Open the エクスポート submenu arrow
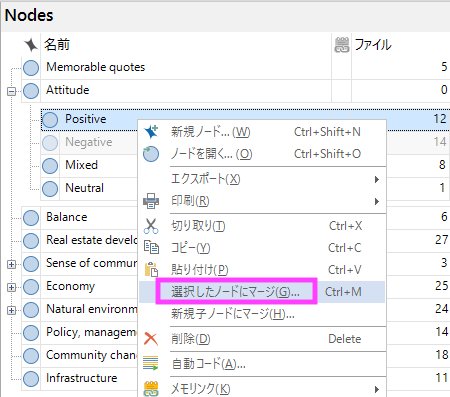450x397 pixels. coord(377,179)
